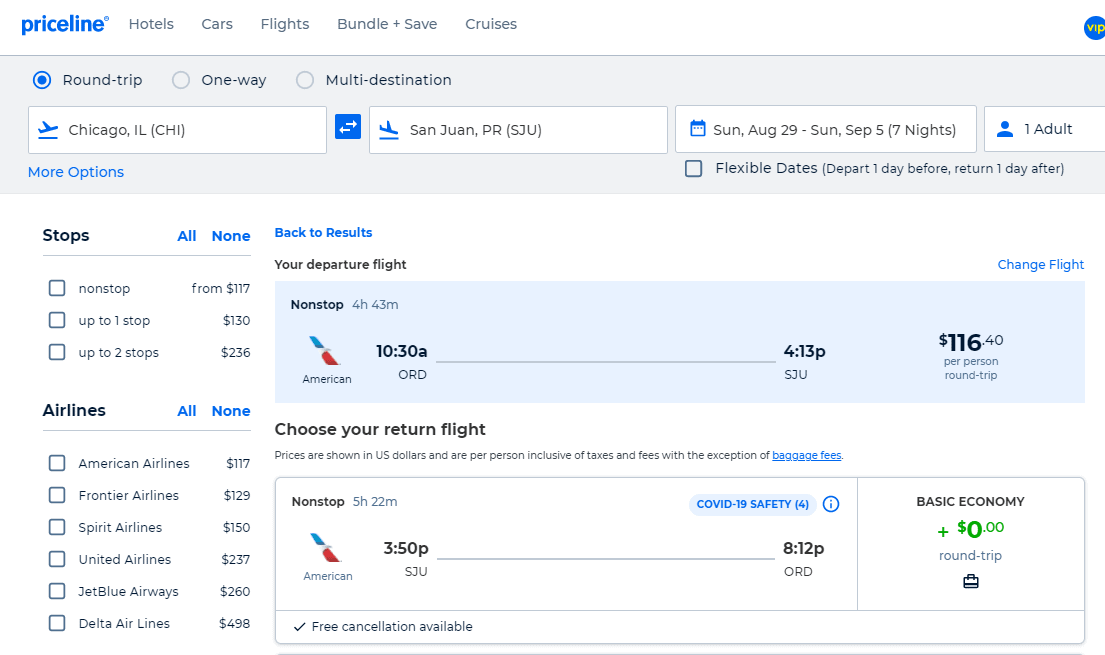Enable the Flexible Dates checkbox
This screenshot has height=655, width=1105.
coord(693,168)
